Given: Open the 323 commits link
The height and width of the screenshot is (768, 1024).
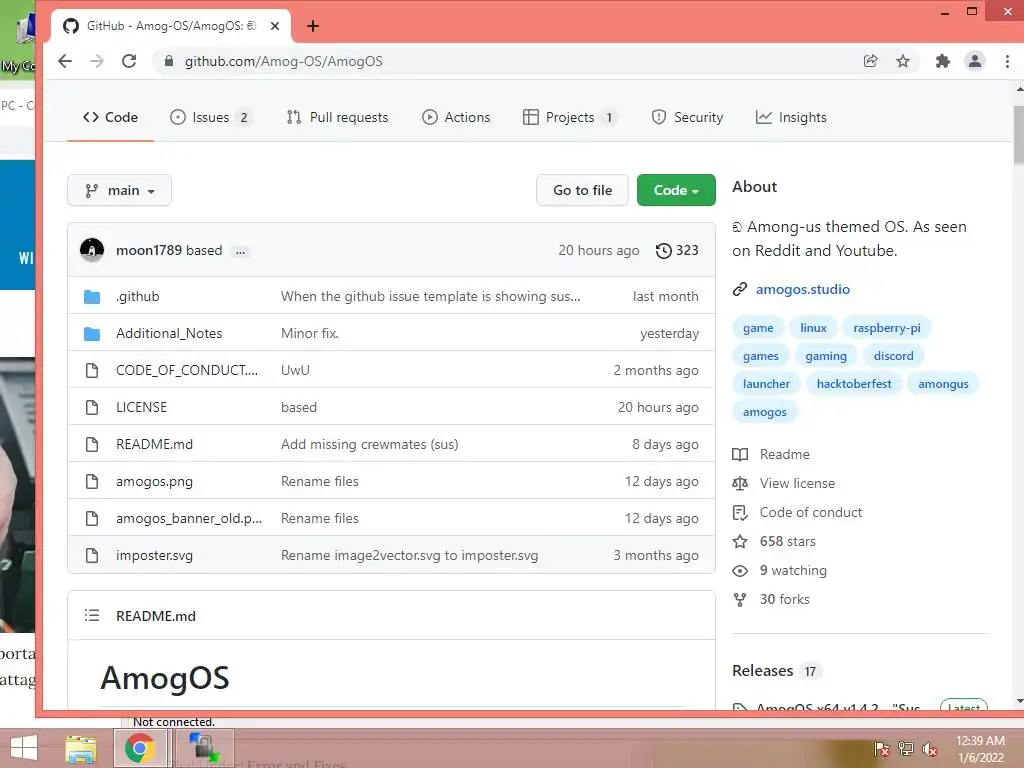Looking at the screenshot, I should [x=677, y=251].
